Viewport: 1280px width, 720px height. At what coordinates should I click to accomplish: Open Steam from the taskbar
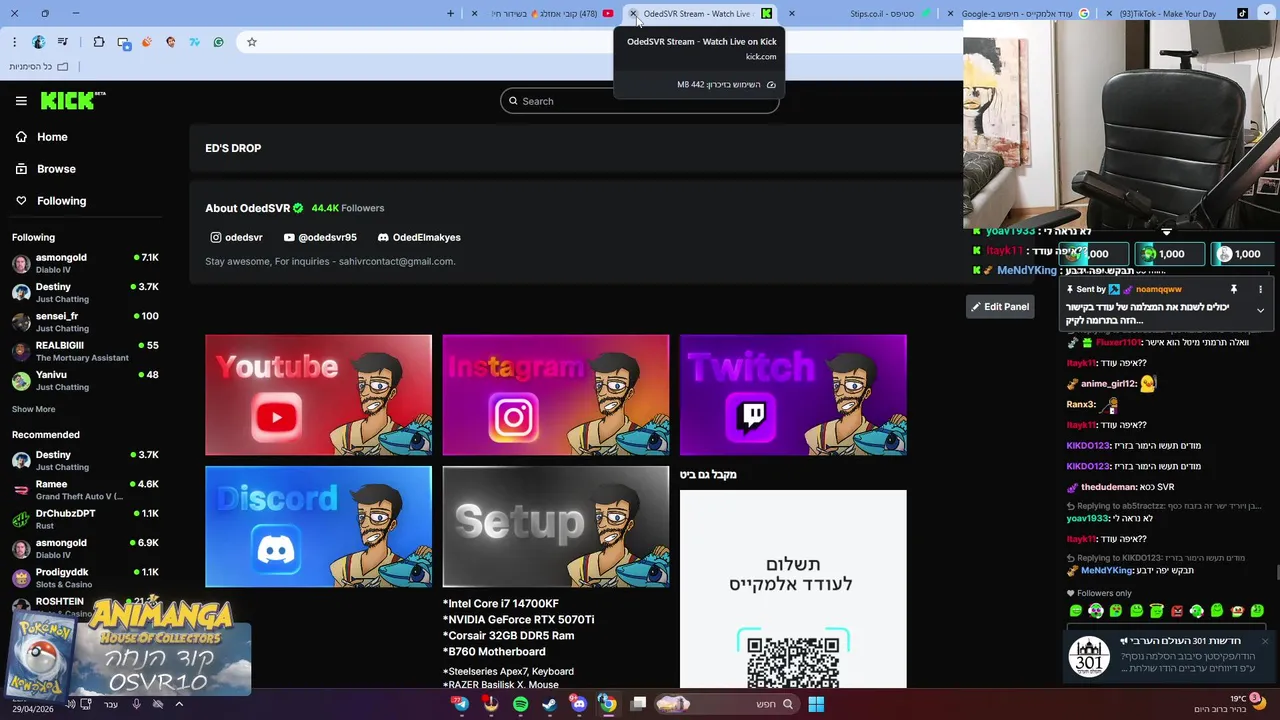pyautogui.click(x=549, y=704)
